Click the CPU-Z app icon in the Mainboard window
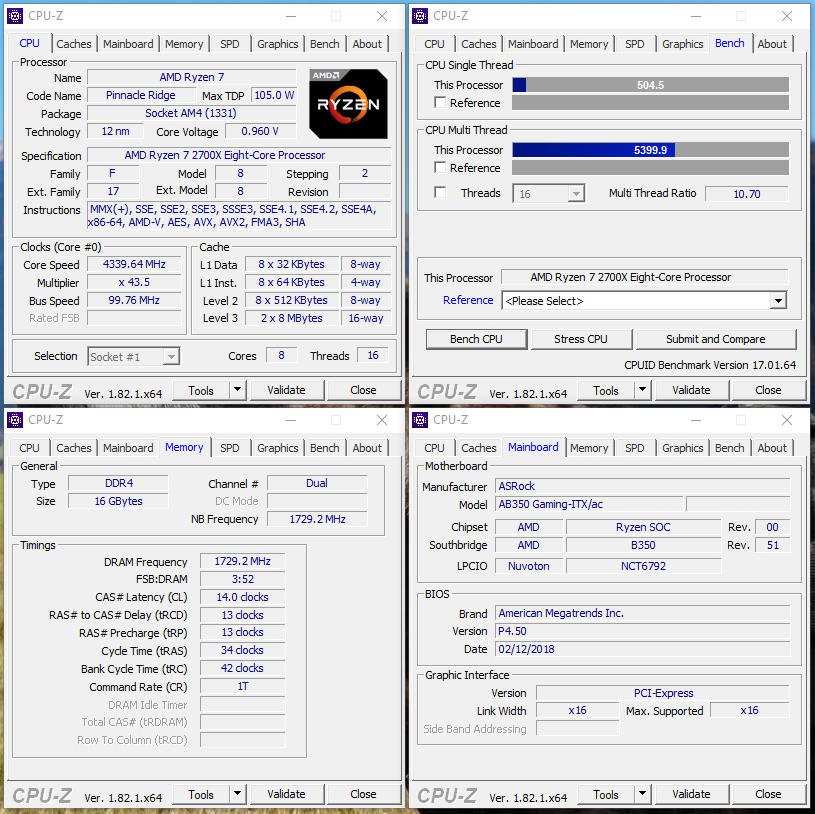The image size is (815, 814). [420, 420]
